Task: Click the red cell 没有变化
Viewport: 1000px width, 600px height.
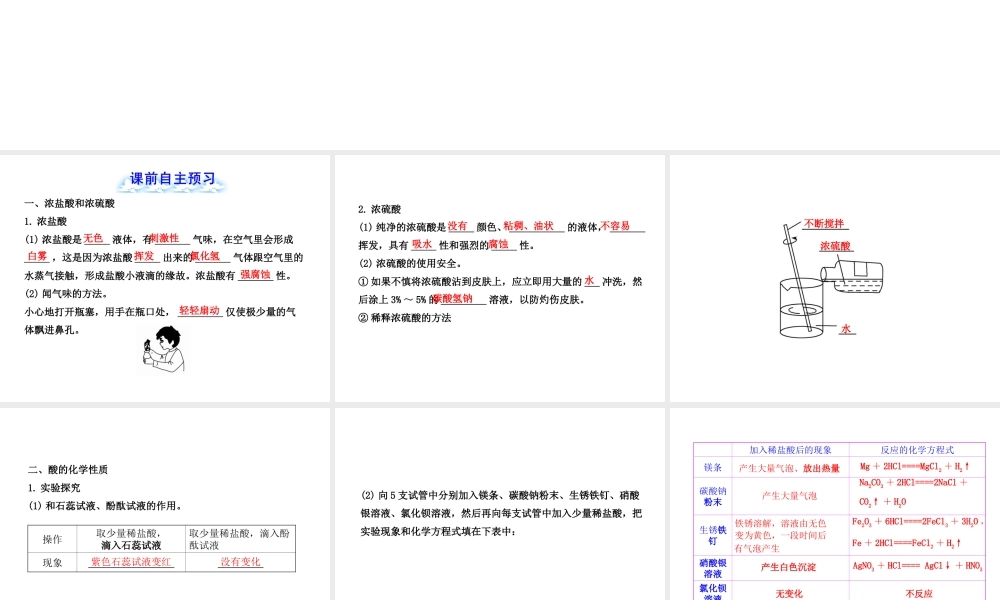Action: pyautogui.click(x=240, y=562)
